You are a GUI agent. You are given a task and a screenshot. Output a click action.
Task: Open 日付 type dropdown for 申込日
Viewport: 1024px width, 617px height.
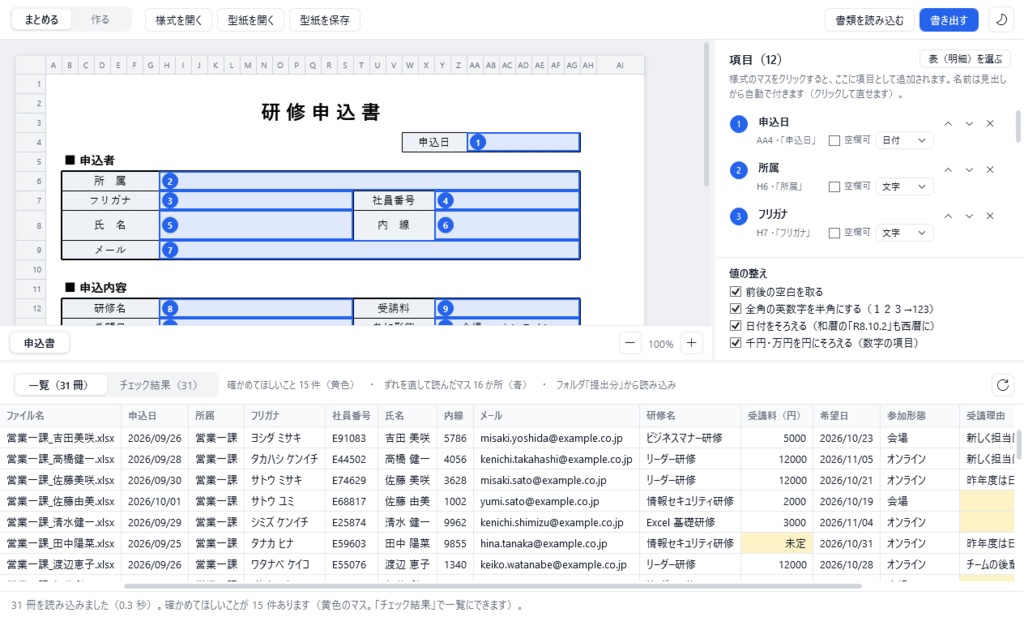[x=904, y=140]
